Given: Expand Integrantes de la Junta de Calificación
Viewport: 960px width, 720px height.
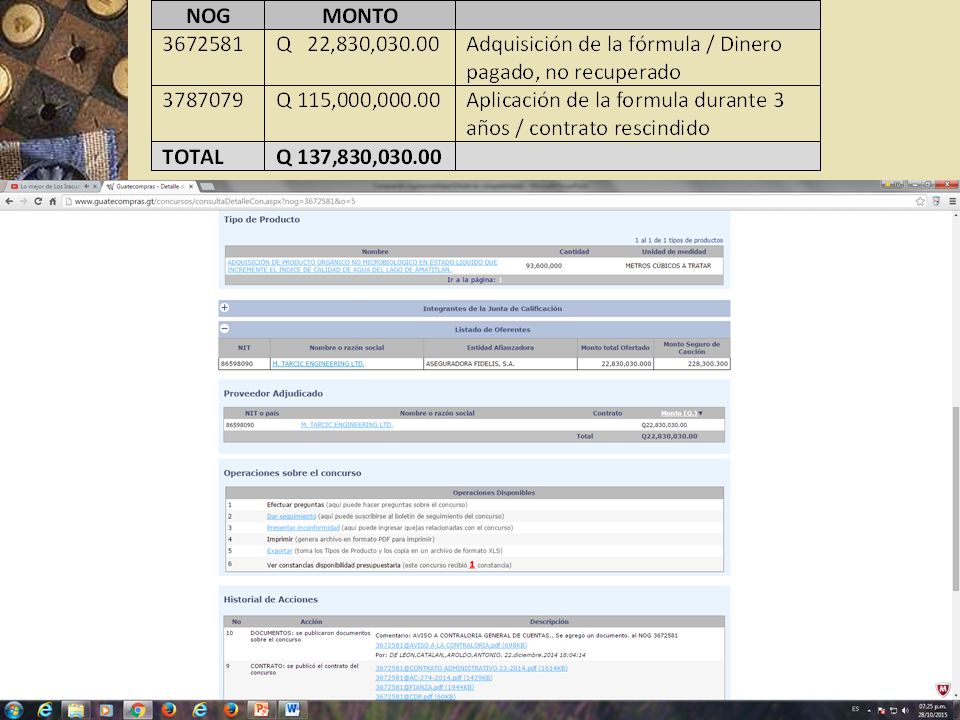Looking at the screenshot, I should click(225, 307).
